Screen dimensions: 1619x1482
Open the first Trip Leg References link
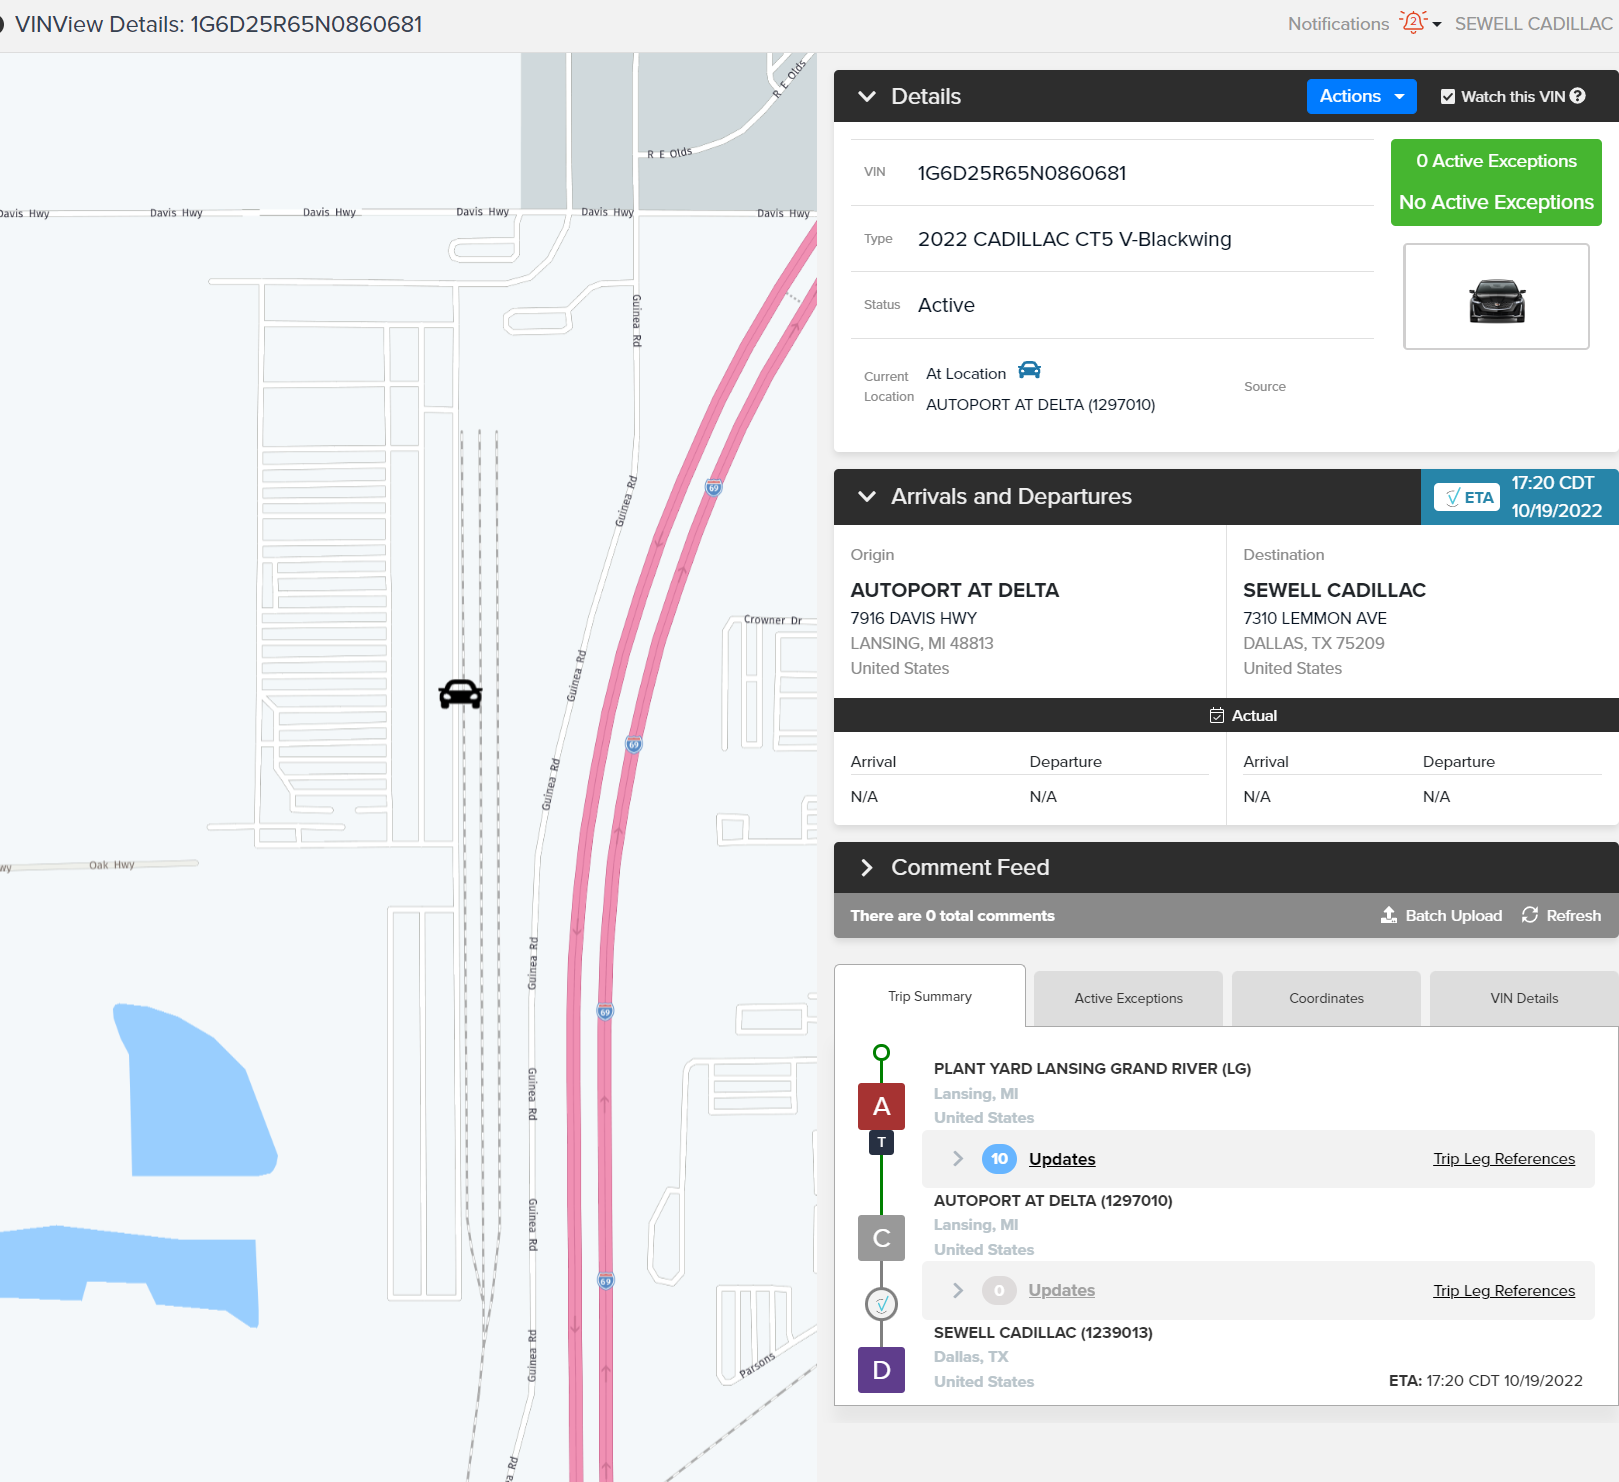point(1503,1159)
